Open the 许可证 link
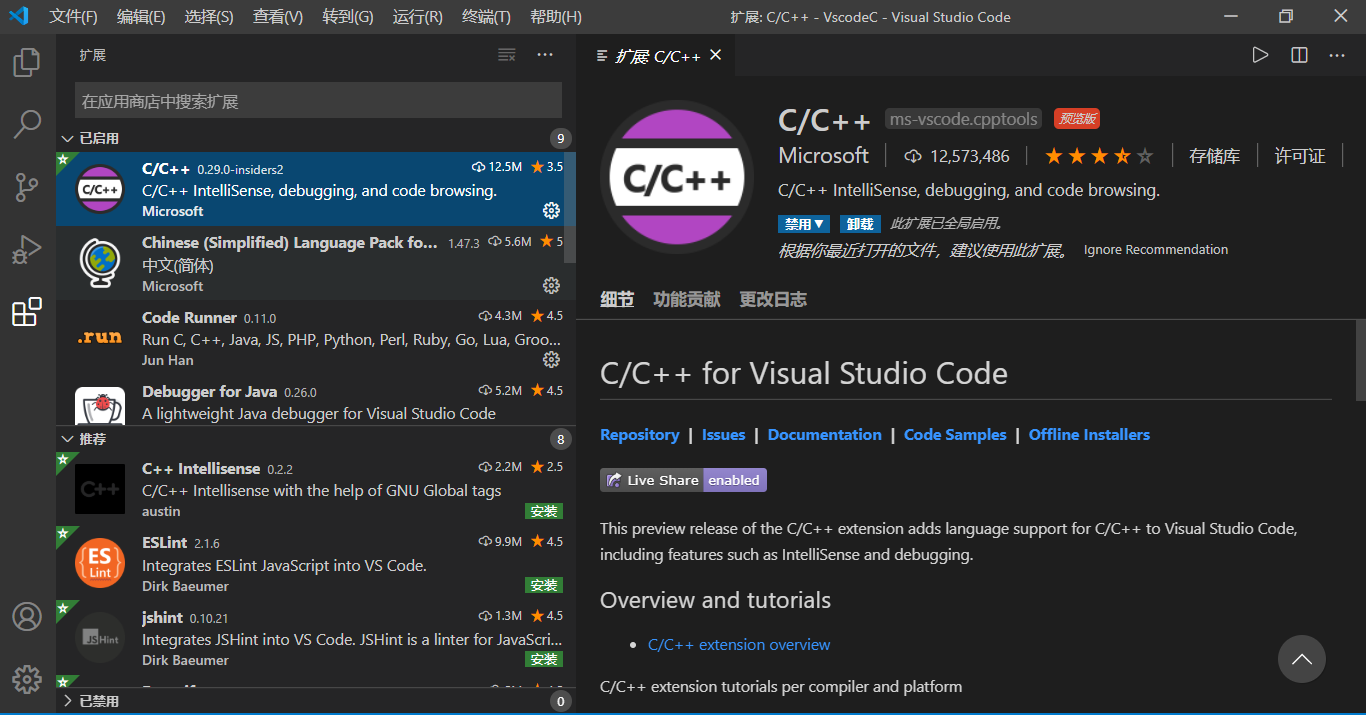 (1300, 156)
